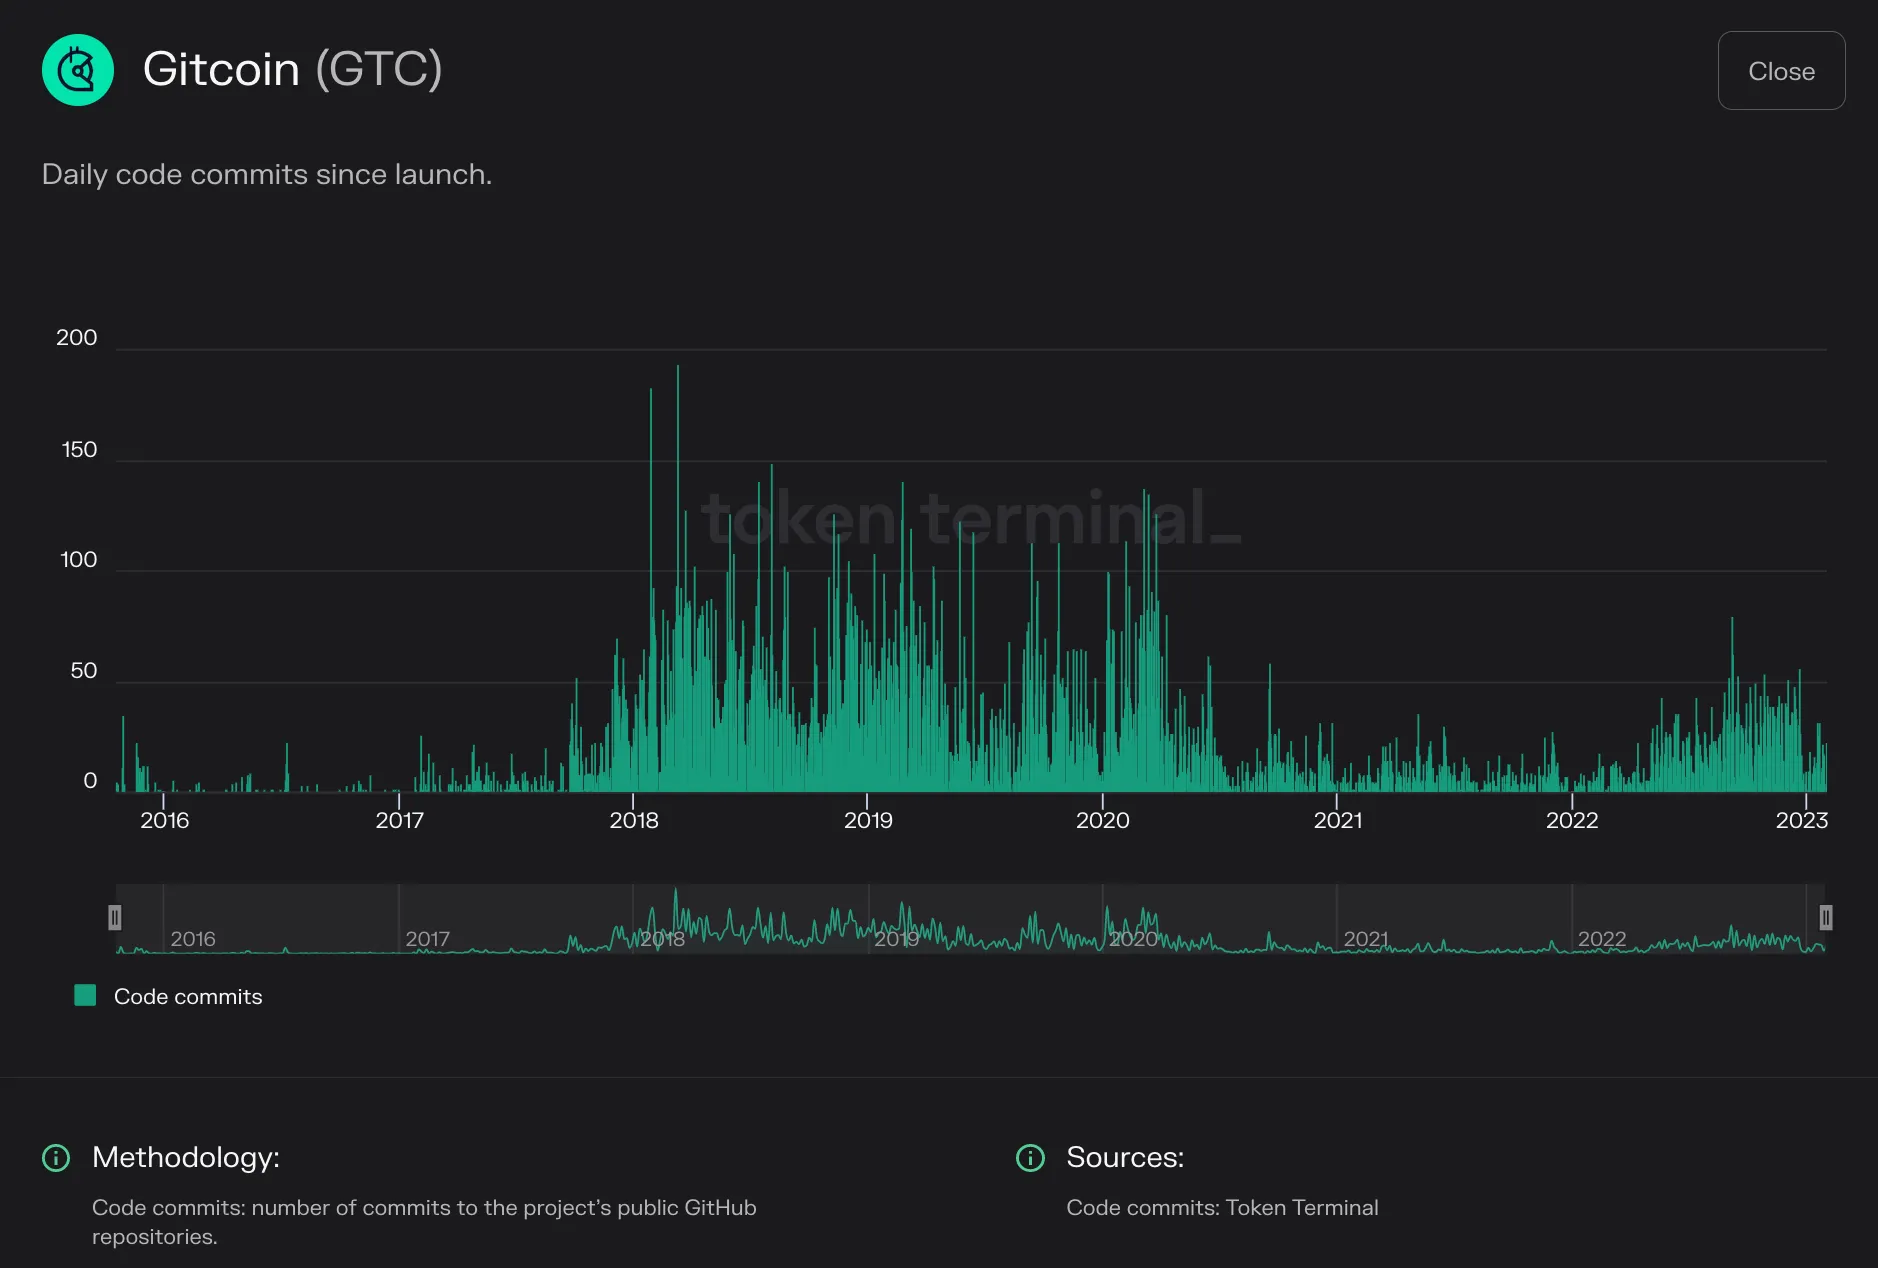Click the 2023 x-axis label
The width and height of the screenshot is (1878, 1268).
tap(1801, 820)
